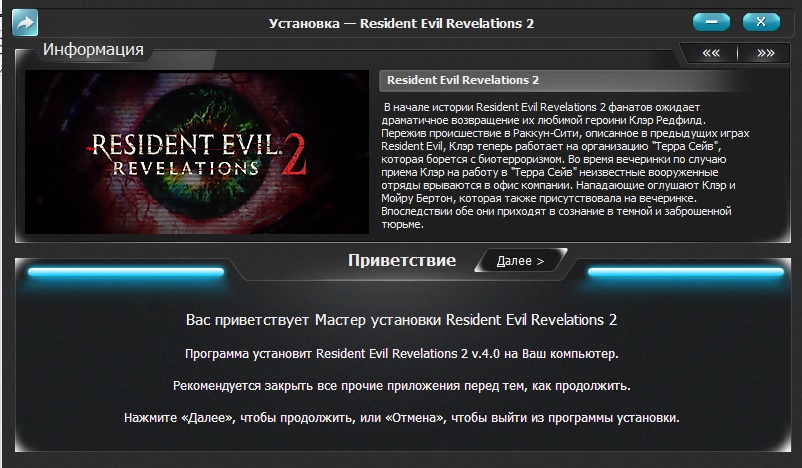
Task: Click the divider between the slide navigation arrows
Action: point(738,53)
